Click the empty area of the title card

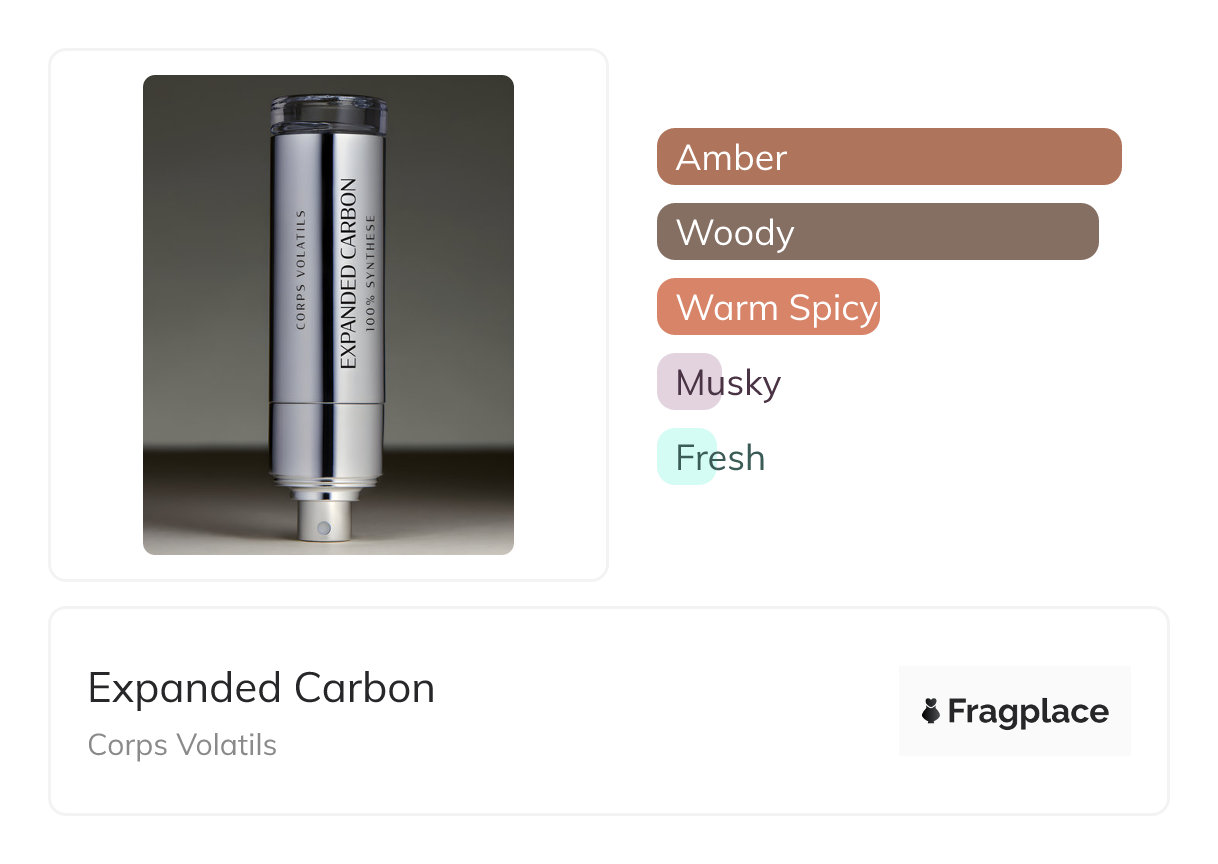650,712
